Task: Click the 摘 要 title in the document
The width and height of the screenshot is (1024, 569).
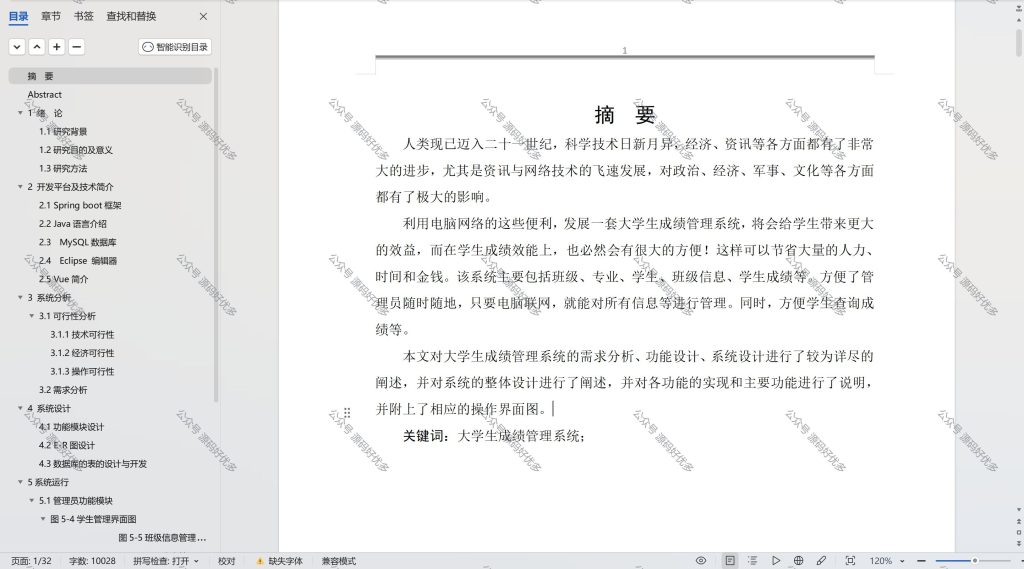Action: (624, 115)
